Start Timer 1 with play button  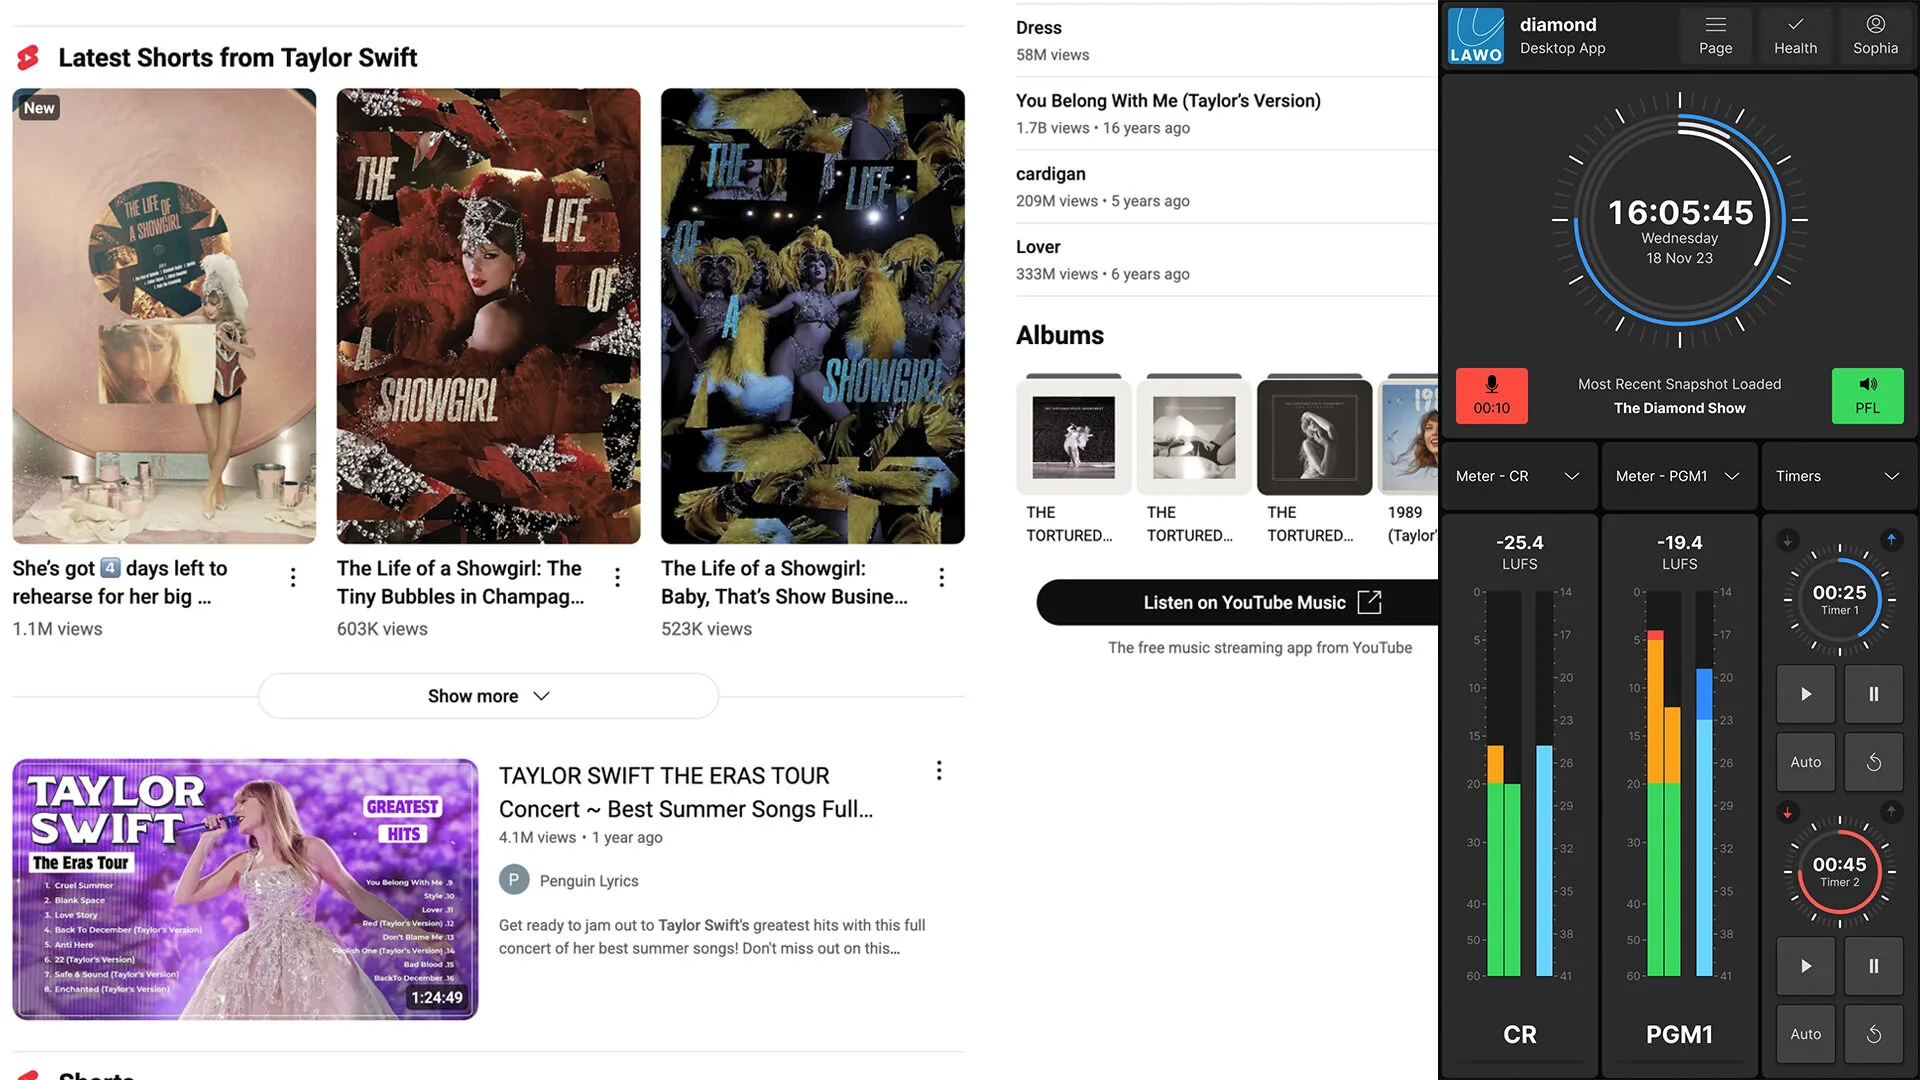pyautogui.click(x=1805, y=694)
